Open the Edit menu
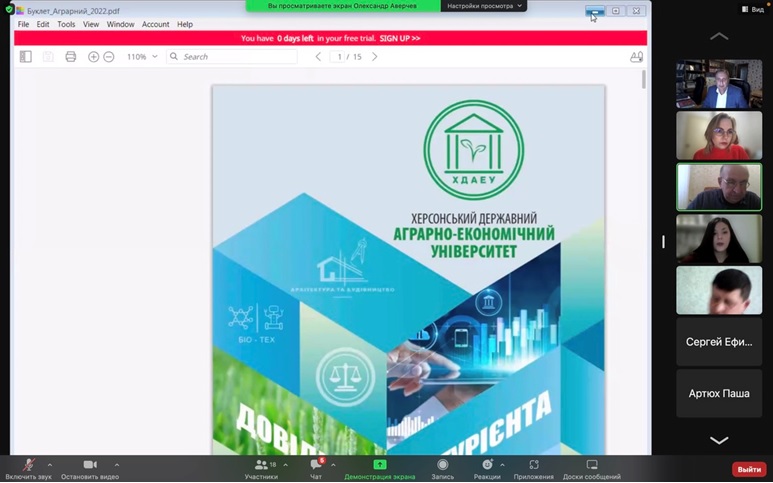This screenshot has height=483, width=773. point(43,24)
